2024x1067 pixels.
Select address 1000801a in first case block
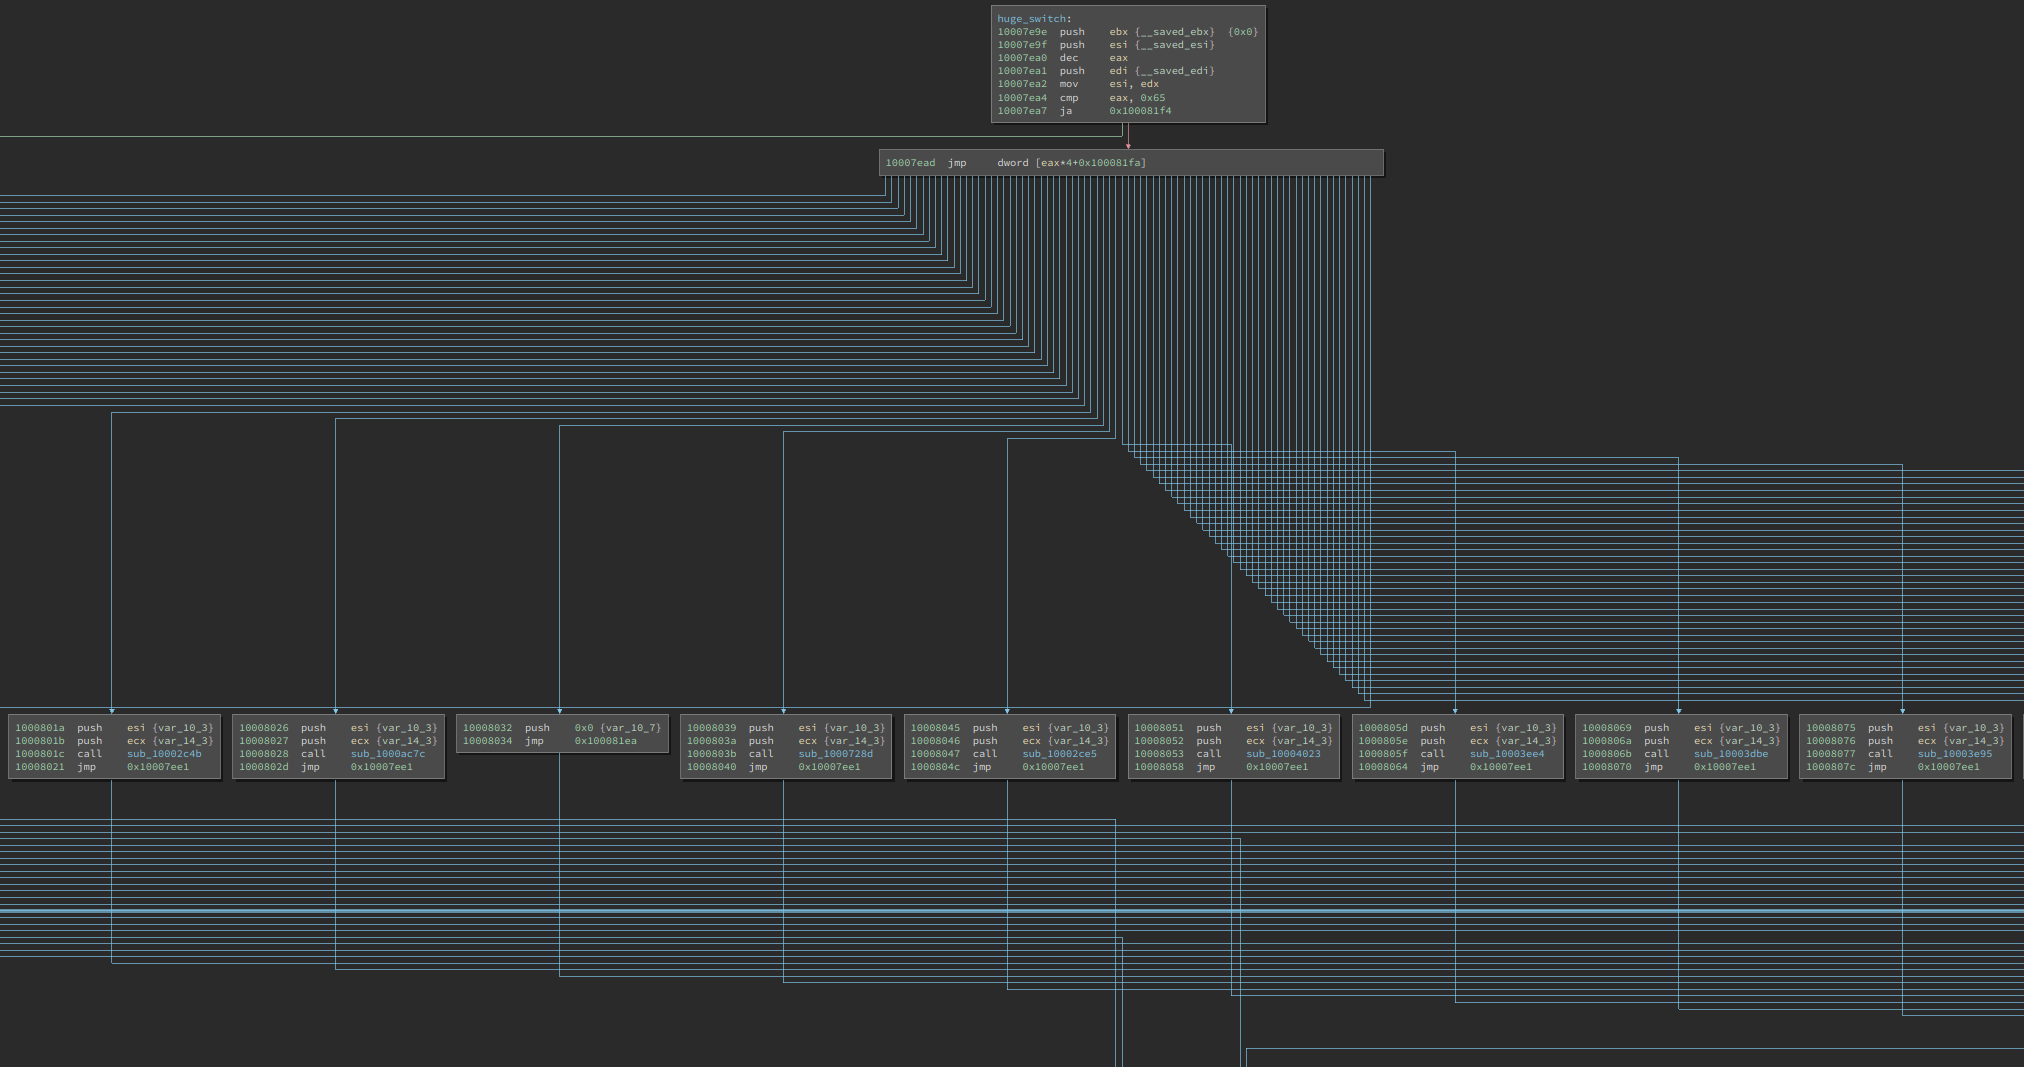pyautogui.click(x=39, y=728)
